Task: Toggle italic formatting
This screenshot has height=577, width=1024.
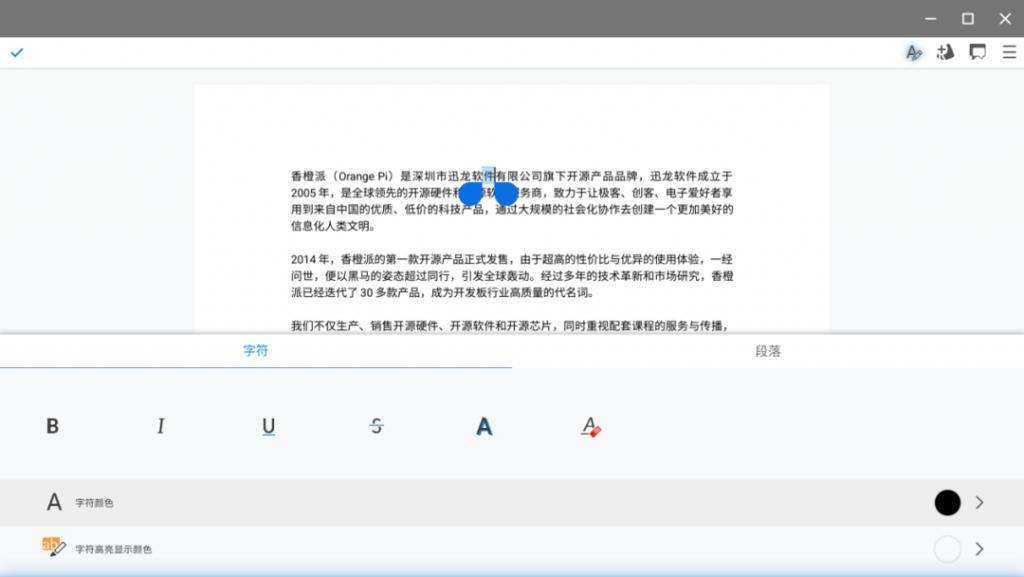Action: [160, 425]
